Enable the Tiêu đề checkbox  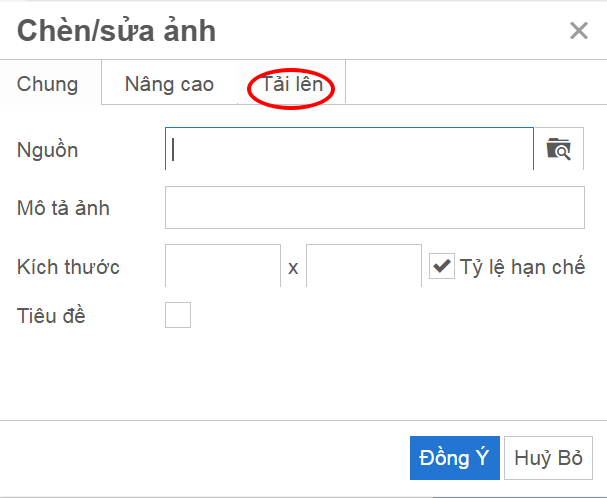(178, 315)
